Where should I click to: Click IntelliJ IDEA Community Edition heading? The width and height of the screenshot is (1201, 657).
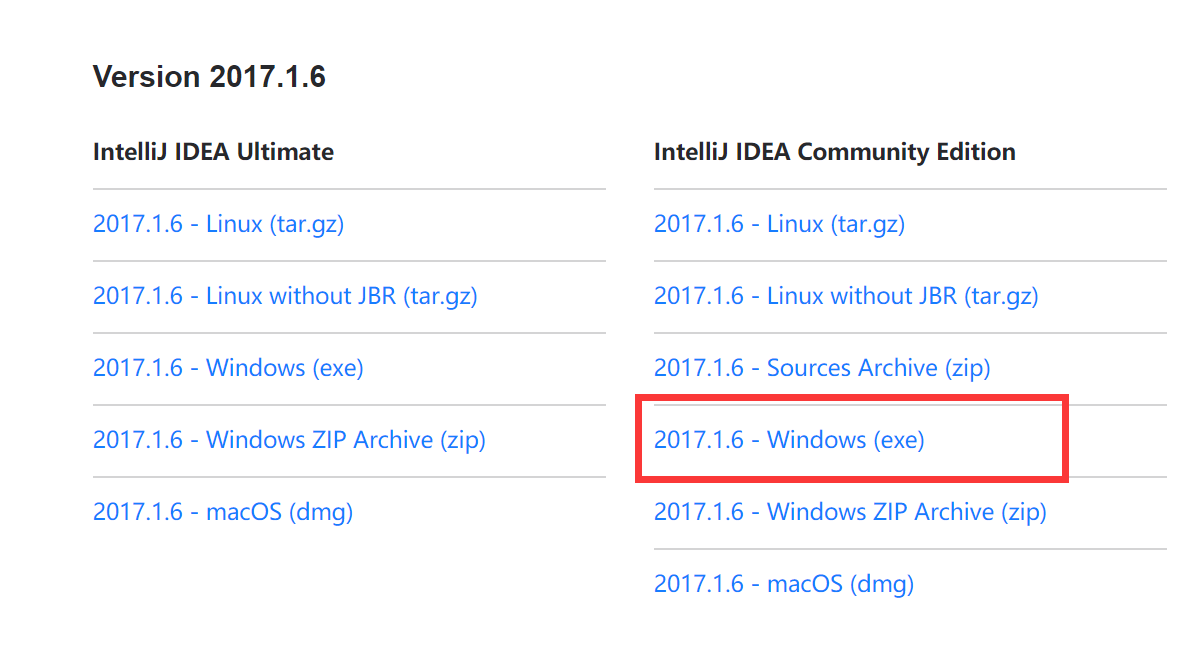tap(834, 152)
